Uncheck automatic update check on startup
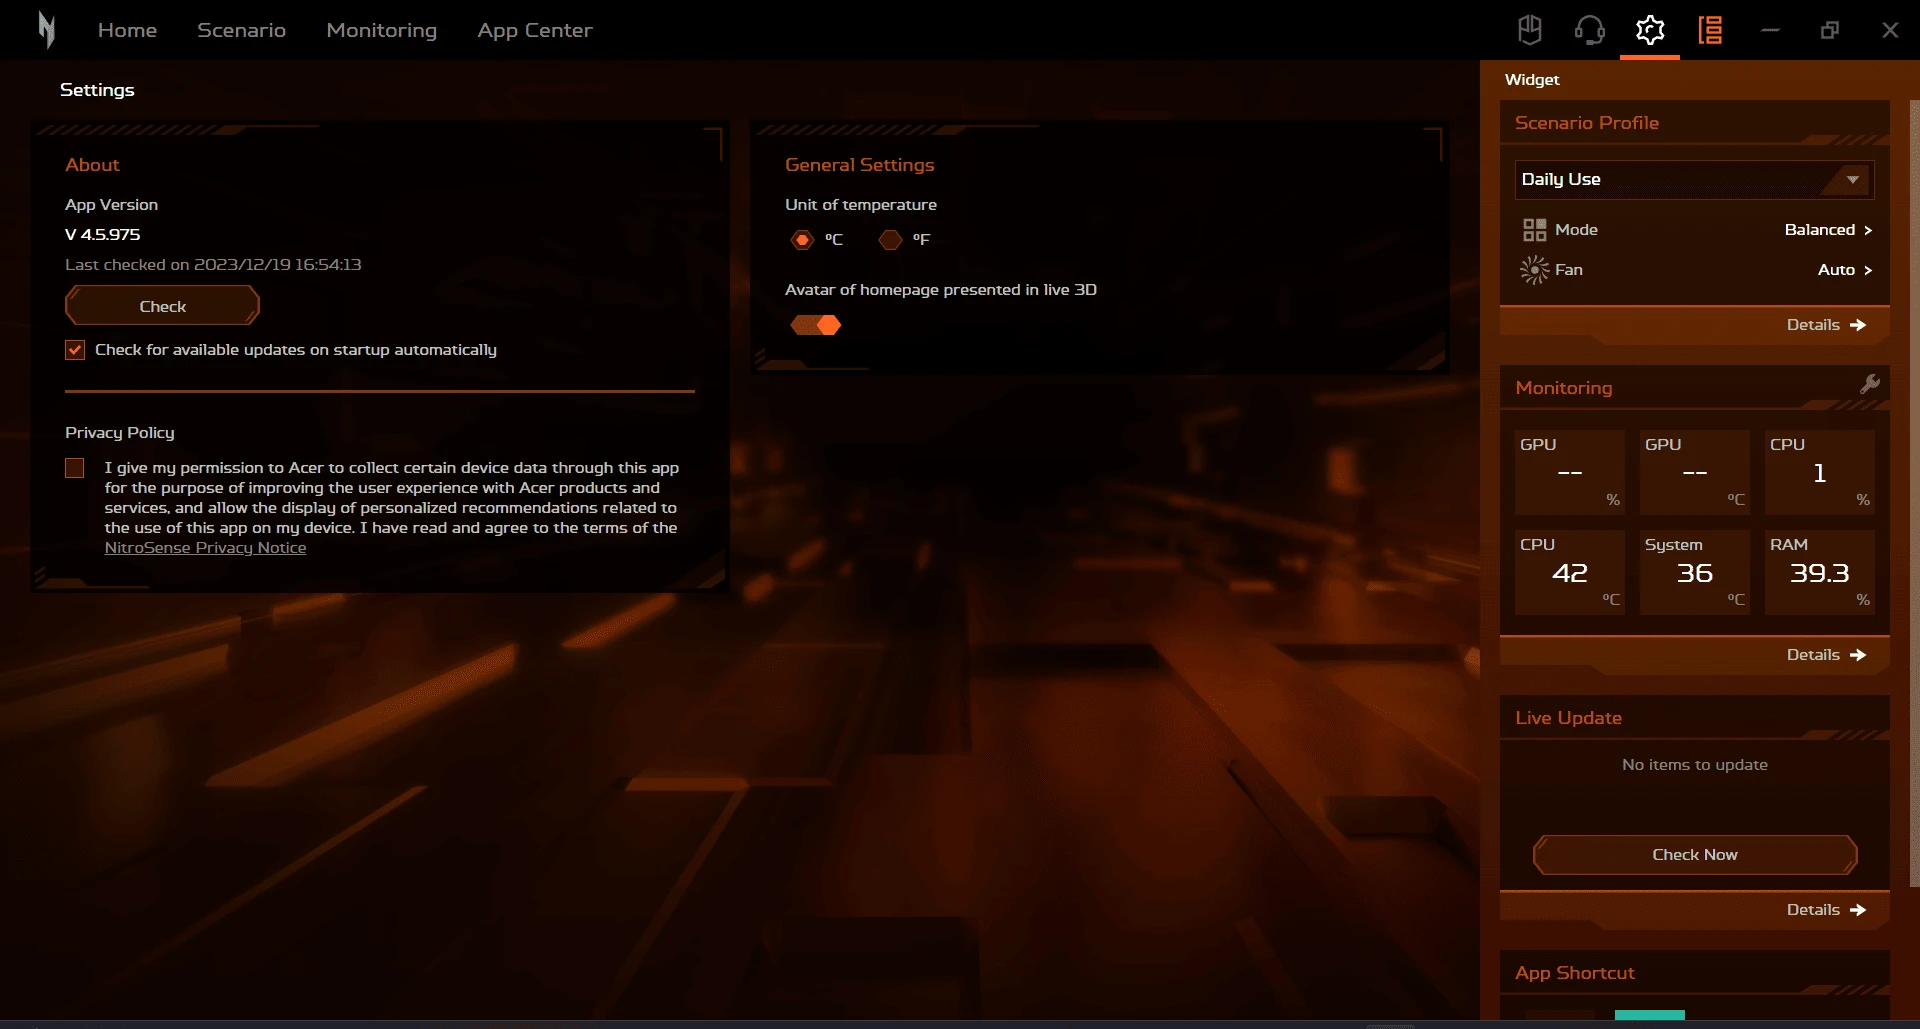The height and width of the screenshot is (1029, 1920). pyautogui.click(x=75, y=350)
